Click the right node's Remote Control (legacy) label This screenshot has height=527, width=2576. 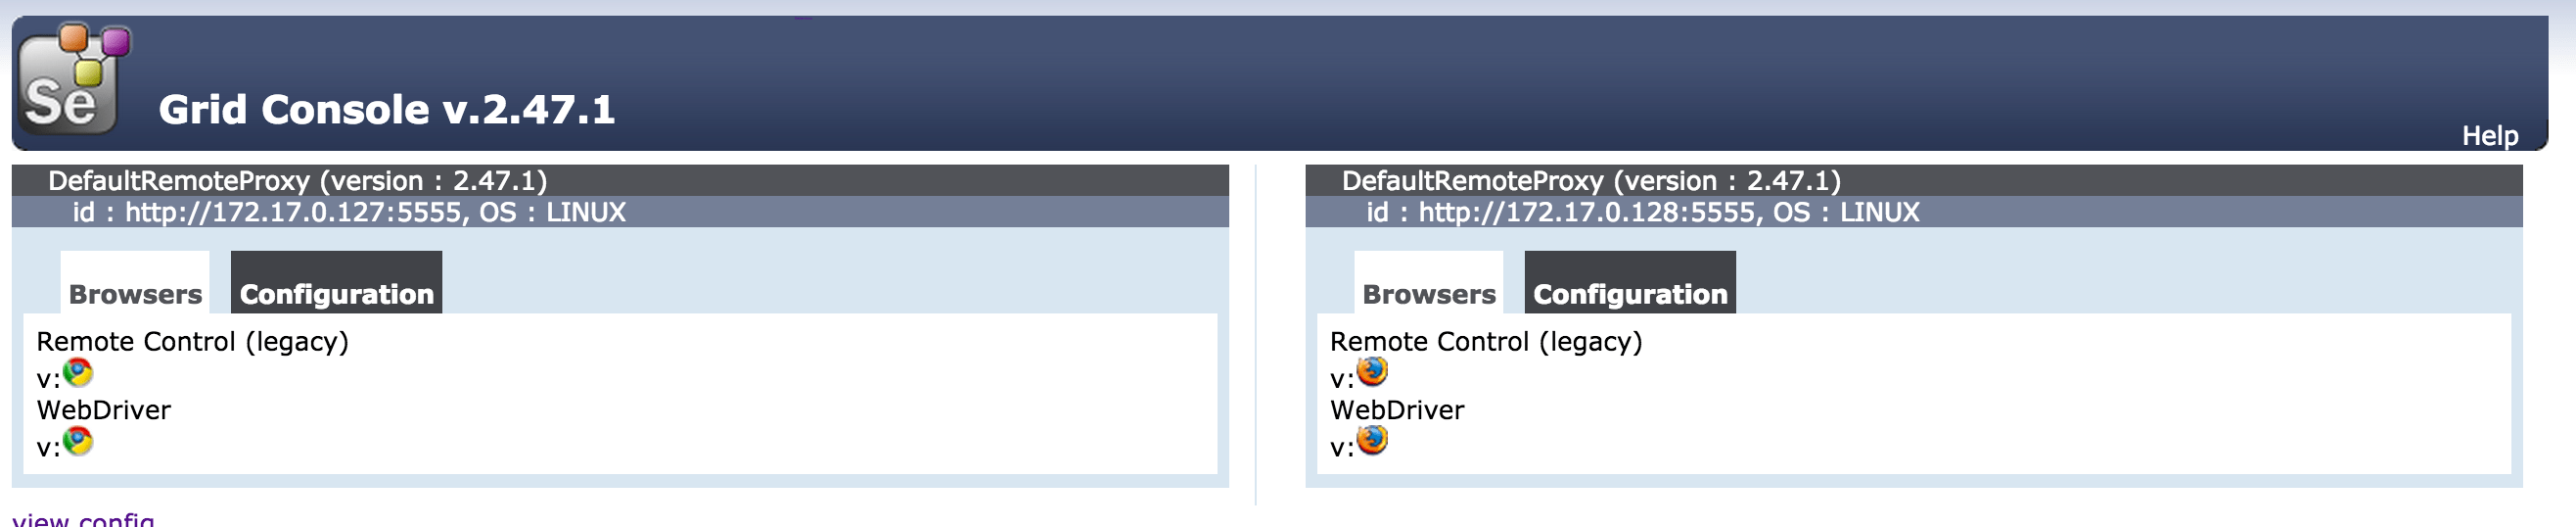click(1486, 342)
